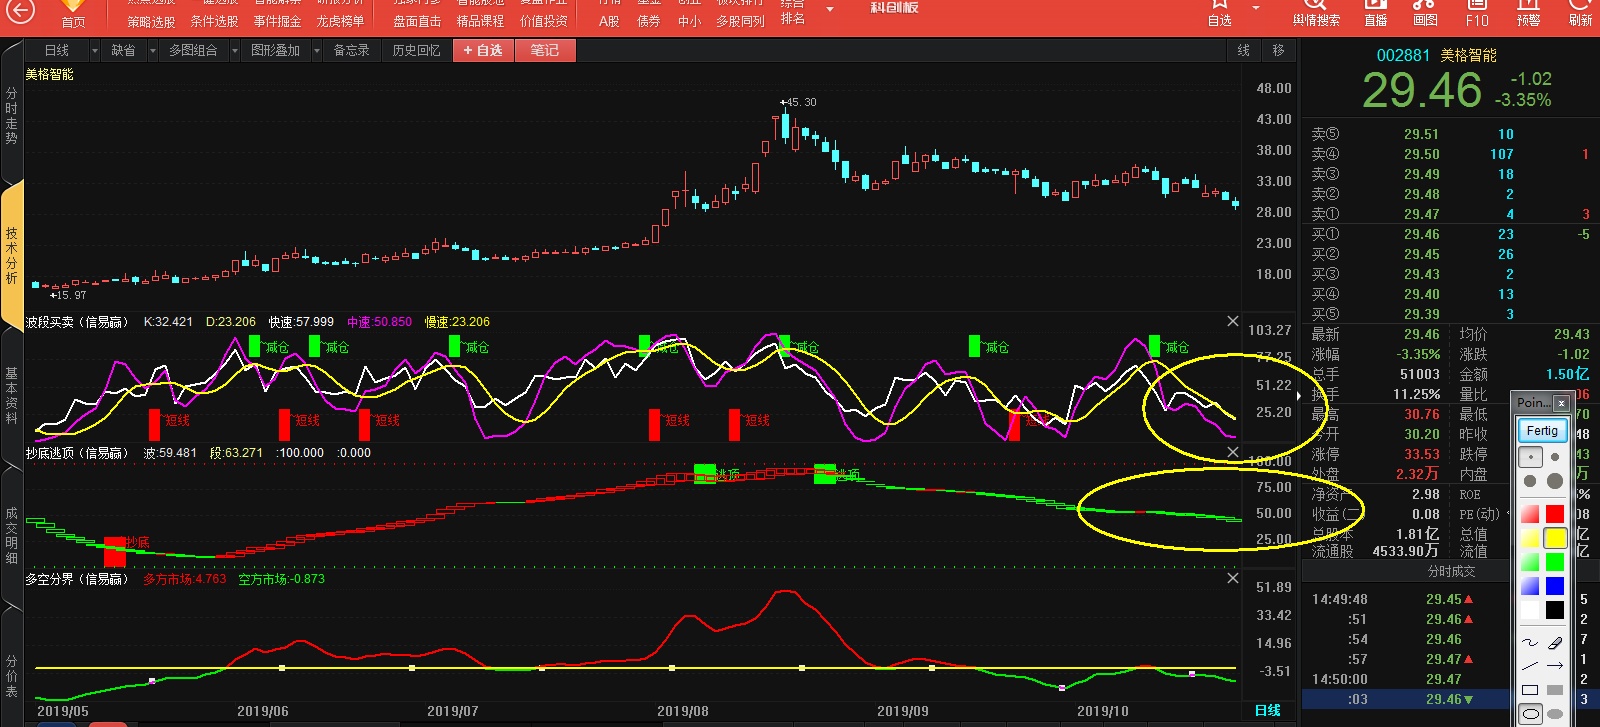Pick the white color swatch
1600x727 pixels.
1530,610
